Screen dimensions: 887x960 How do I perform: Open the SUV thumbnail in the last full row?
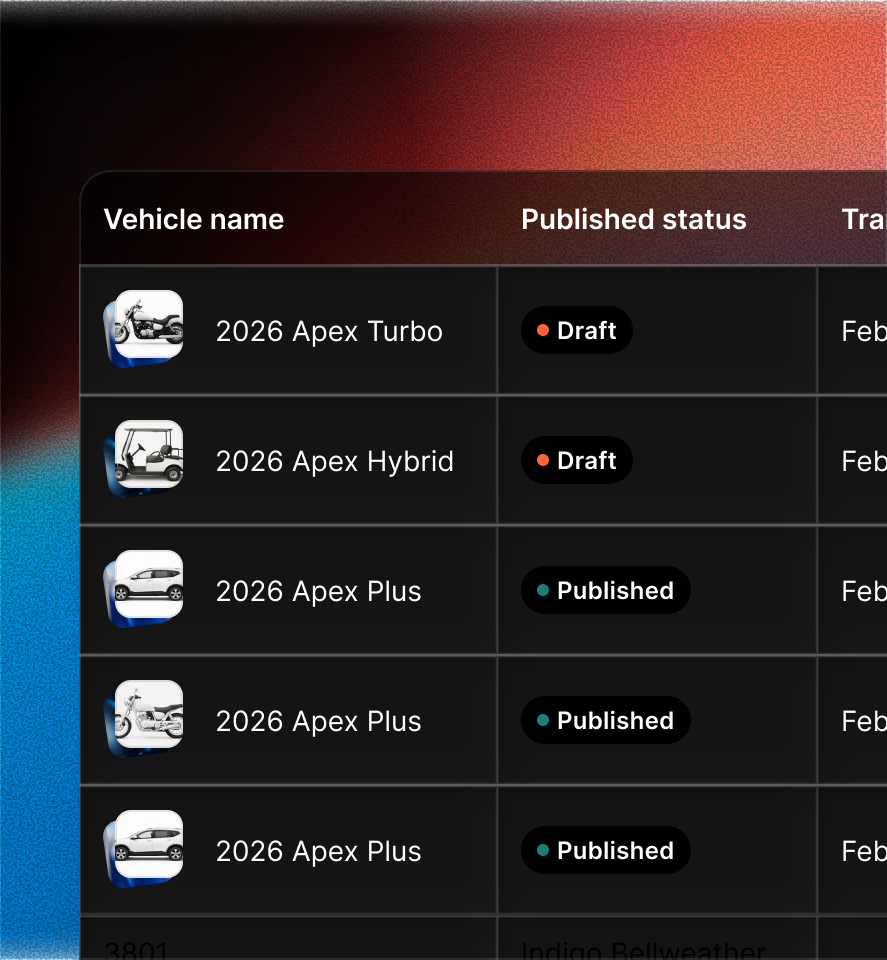pyautogui.click(x=148, y=845)
